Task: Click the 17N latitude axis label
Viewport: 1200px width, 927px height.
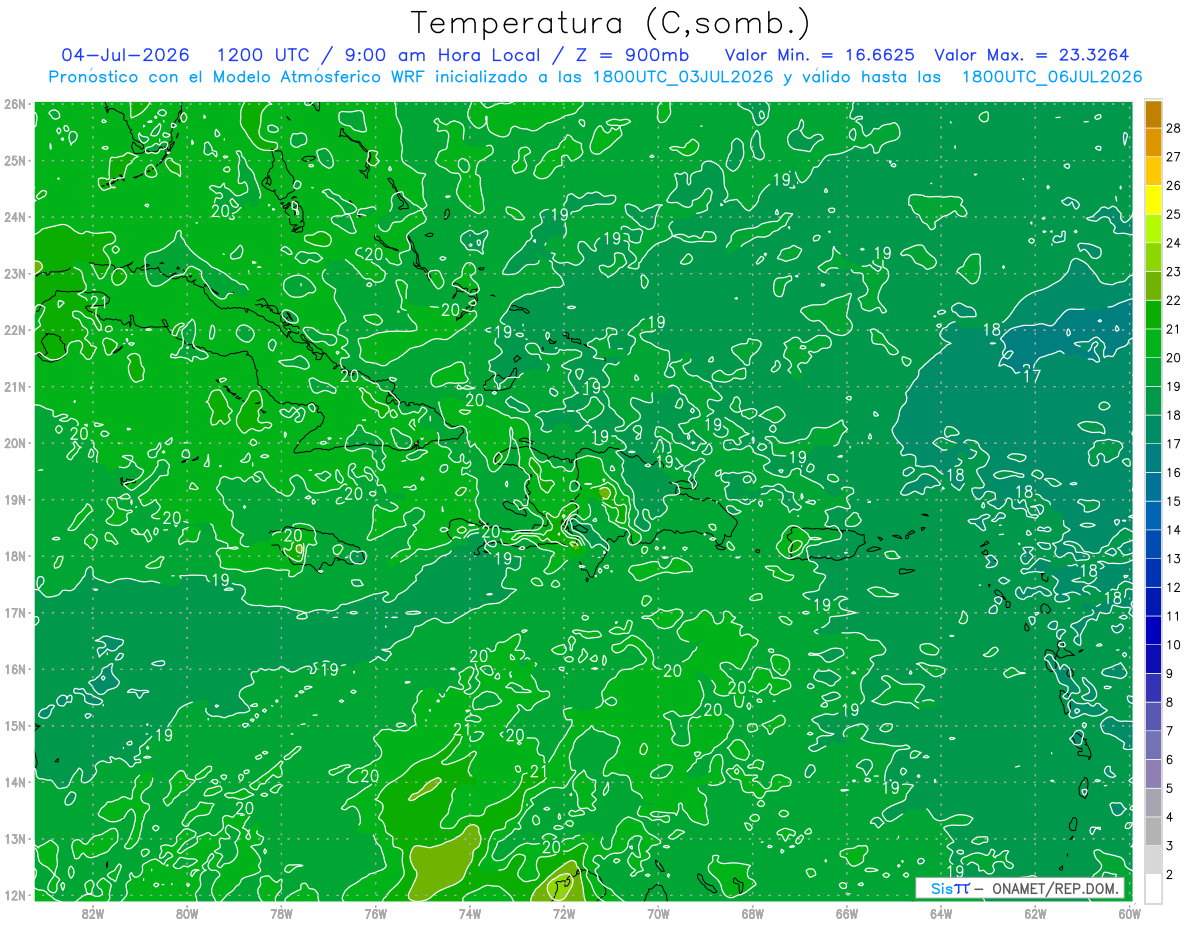Action: click(x=14, y=612)
